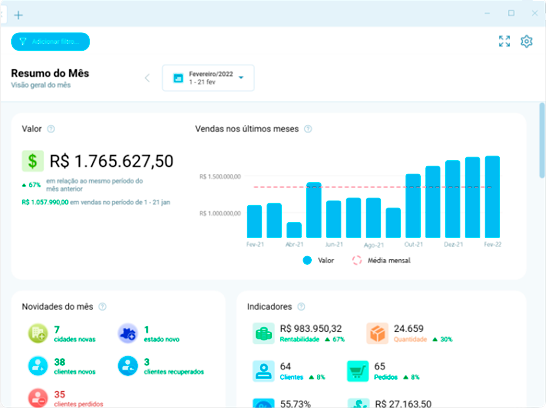Click the Pedidos shopping cart icon

(358, 371)
